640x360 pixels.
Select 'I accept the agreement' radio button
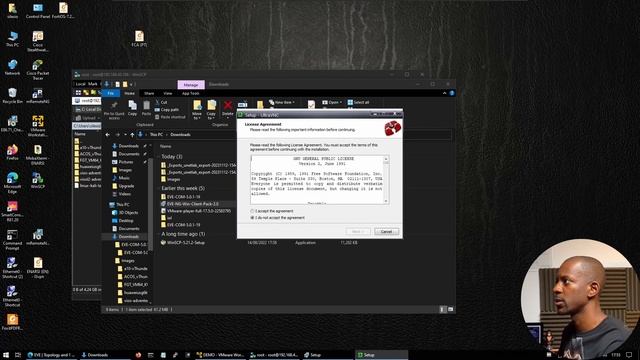click(x=252, y=211)
